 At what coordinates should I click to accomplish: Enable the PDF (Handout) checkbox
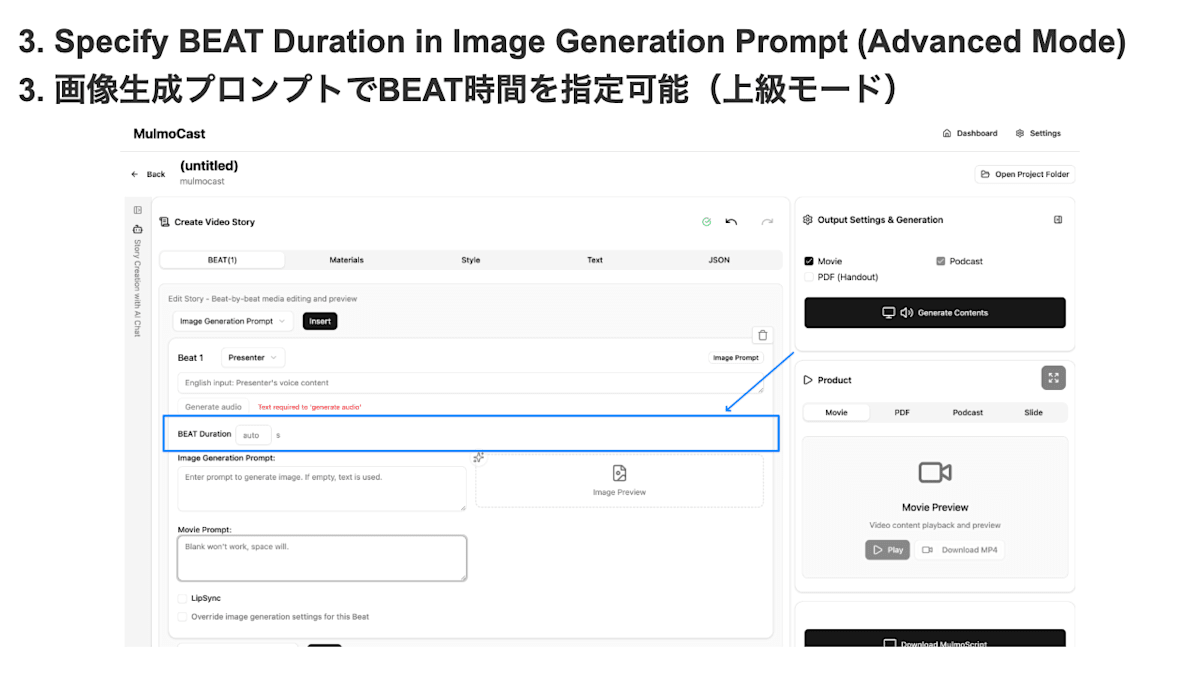tap(809, 277)
